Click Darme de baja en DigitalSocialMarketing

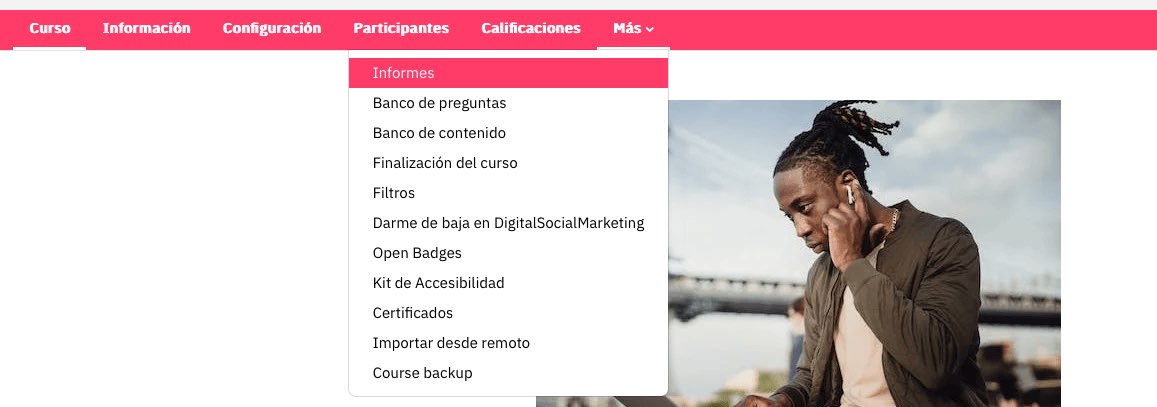pyautogui.click(x=508, y=223)
